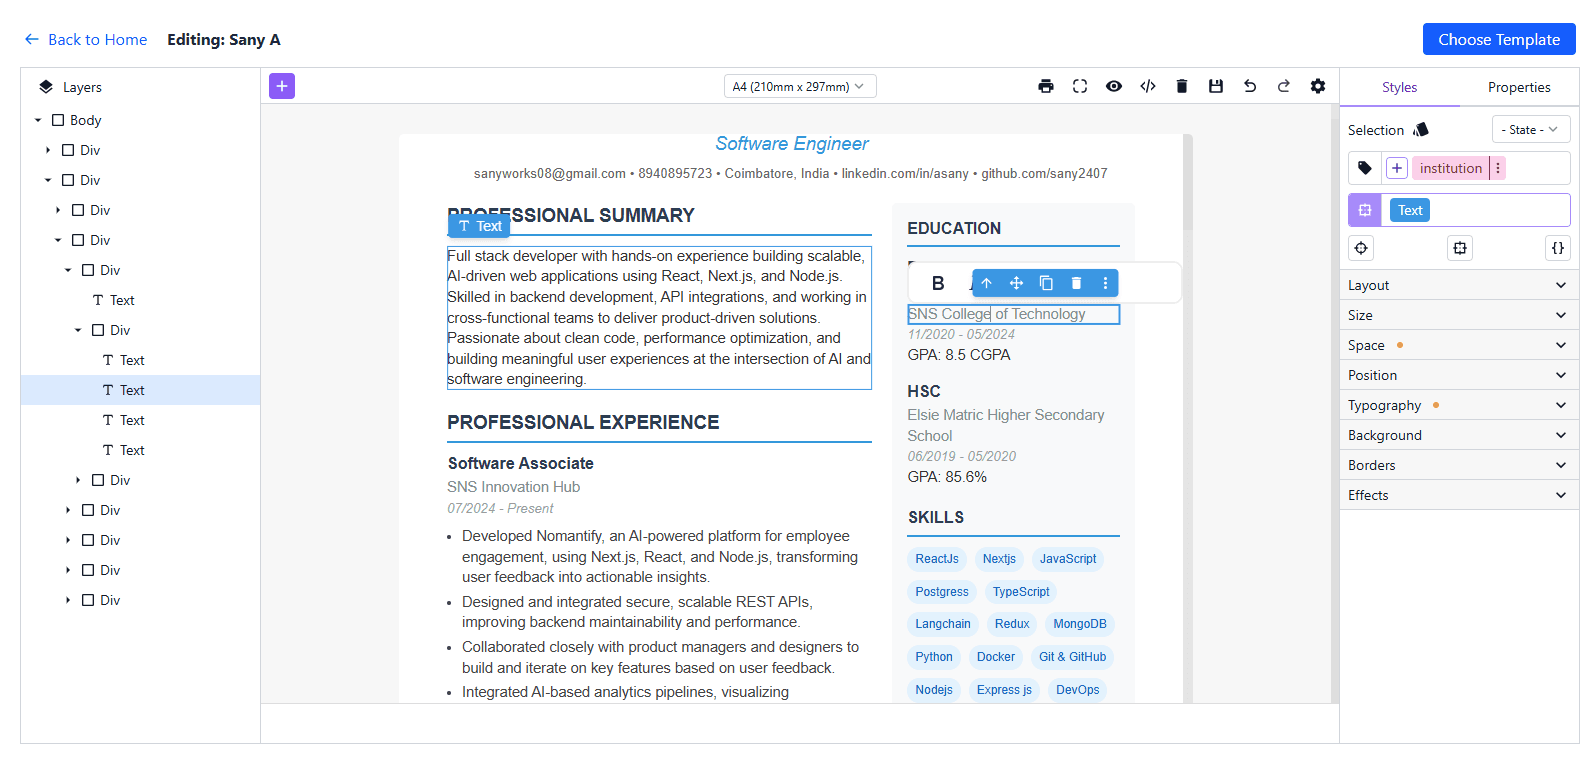Click the EDUCATION section heading
The image size is (1594, 761).
click(x=954, y=228)
